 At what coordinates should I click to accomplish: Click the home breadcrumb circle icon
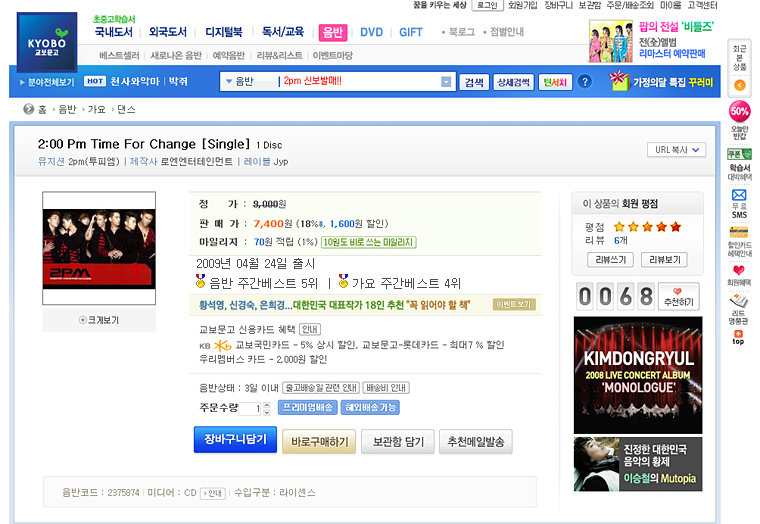coord(29,109)
